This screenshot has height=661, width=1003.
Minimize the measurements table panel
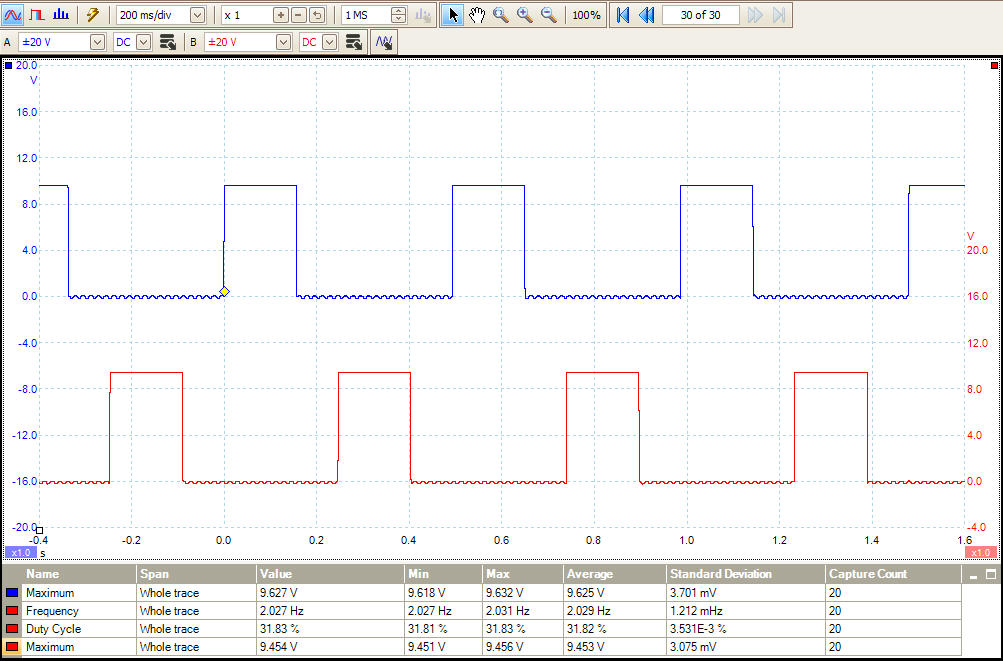pyautogui.click(x=974, y=575)
